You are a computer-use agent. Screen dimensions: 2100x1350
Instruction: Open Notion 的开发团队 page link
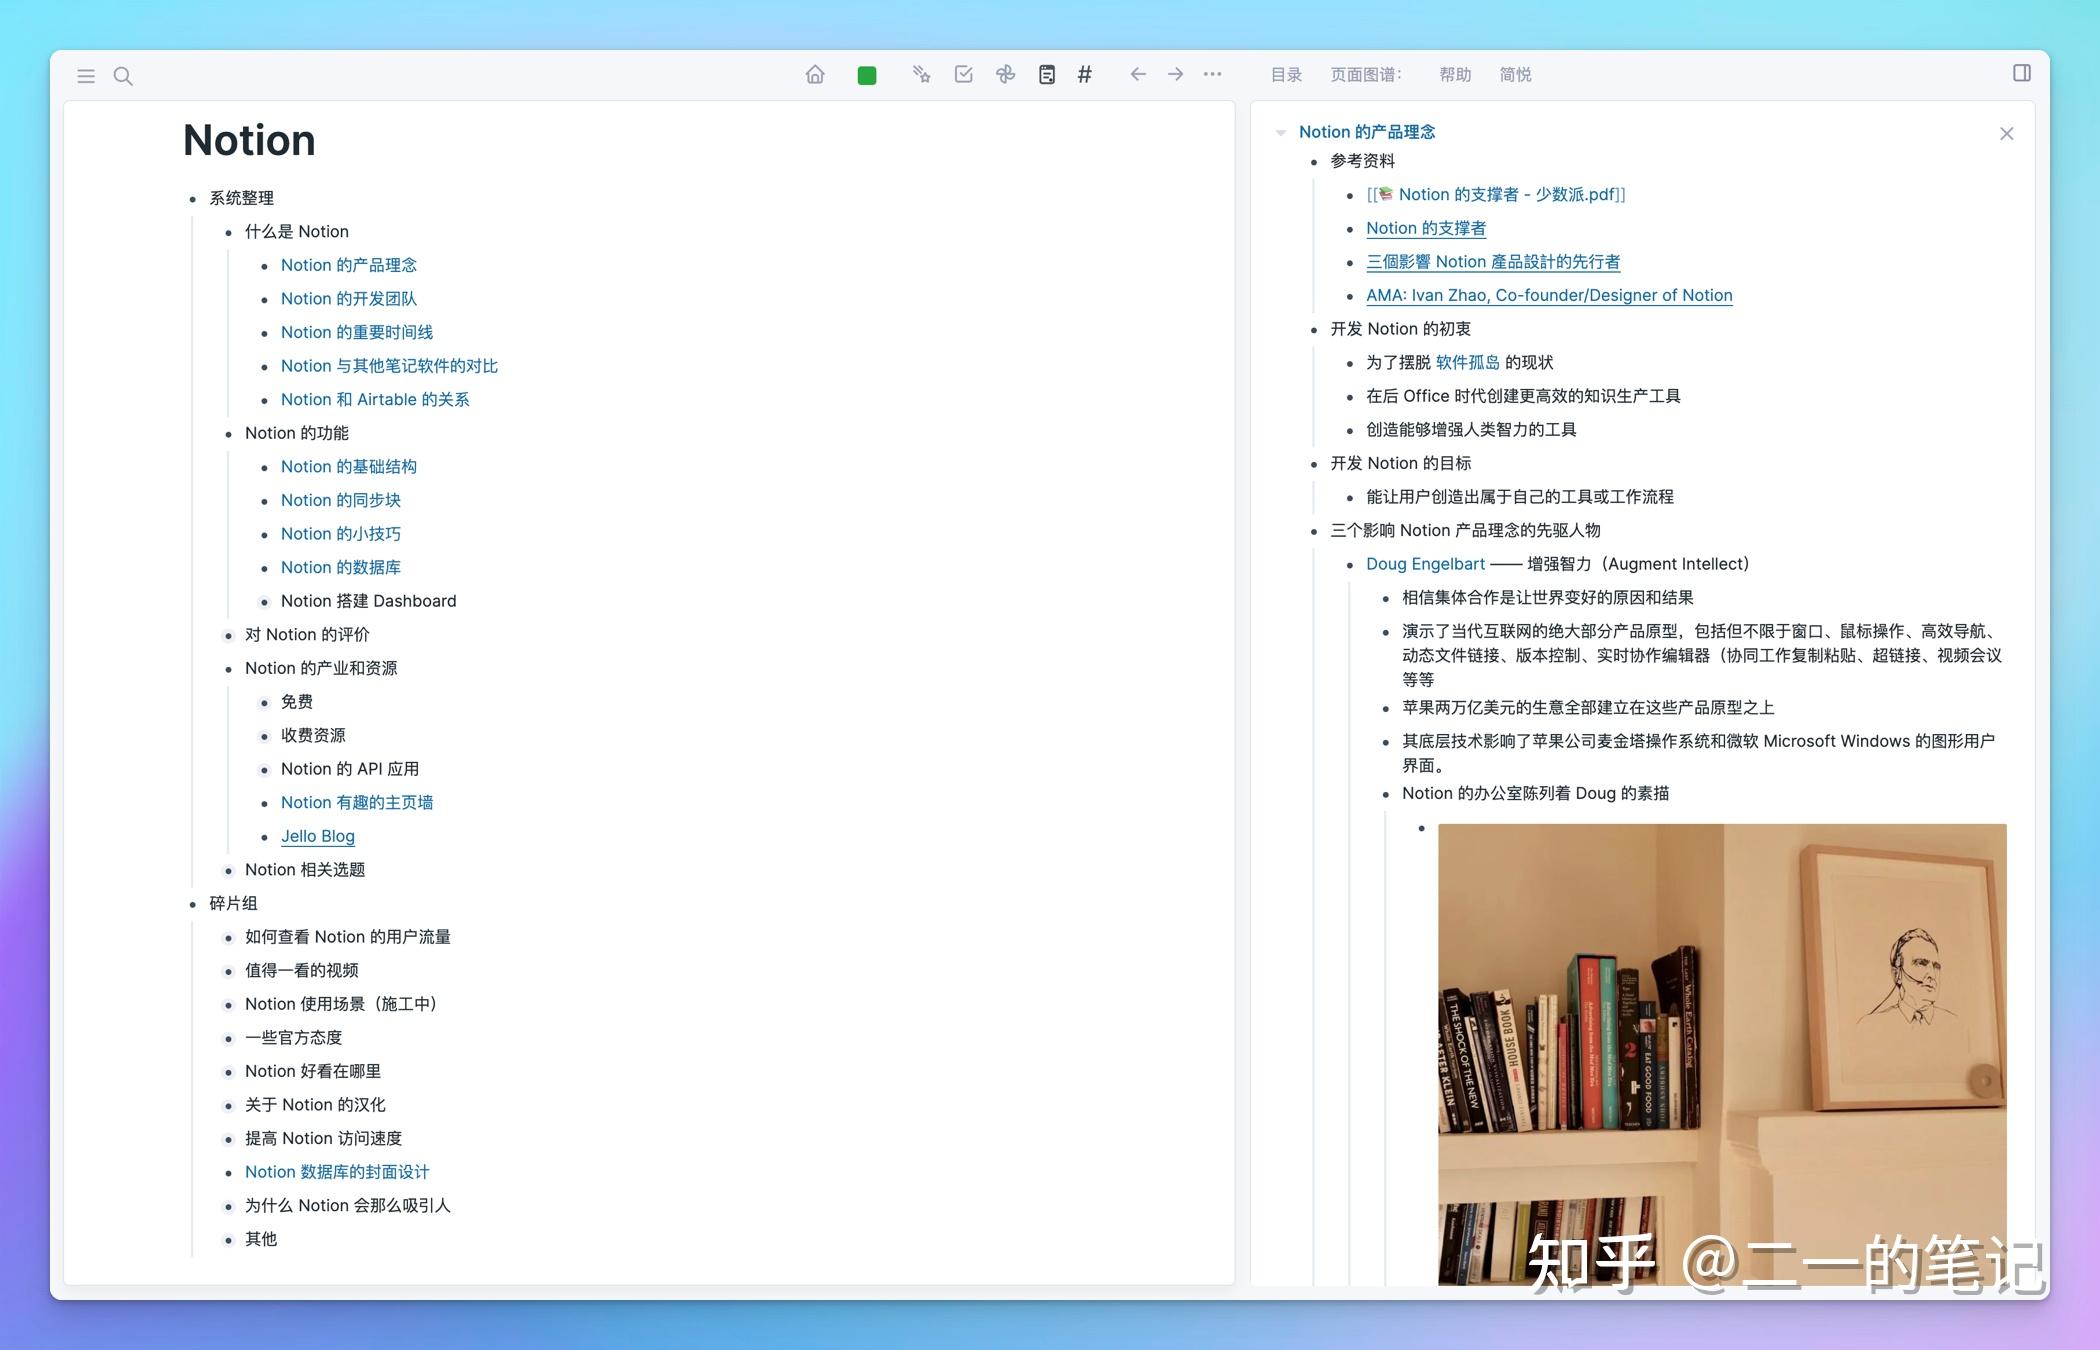(348, 299)
